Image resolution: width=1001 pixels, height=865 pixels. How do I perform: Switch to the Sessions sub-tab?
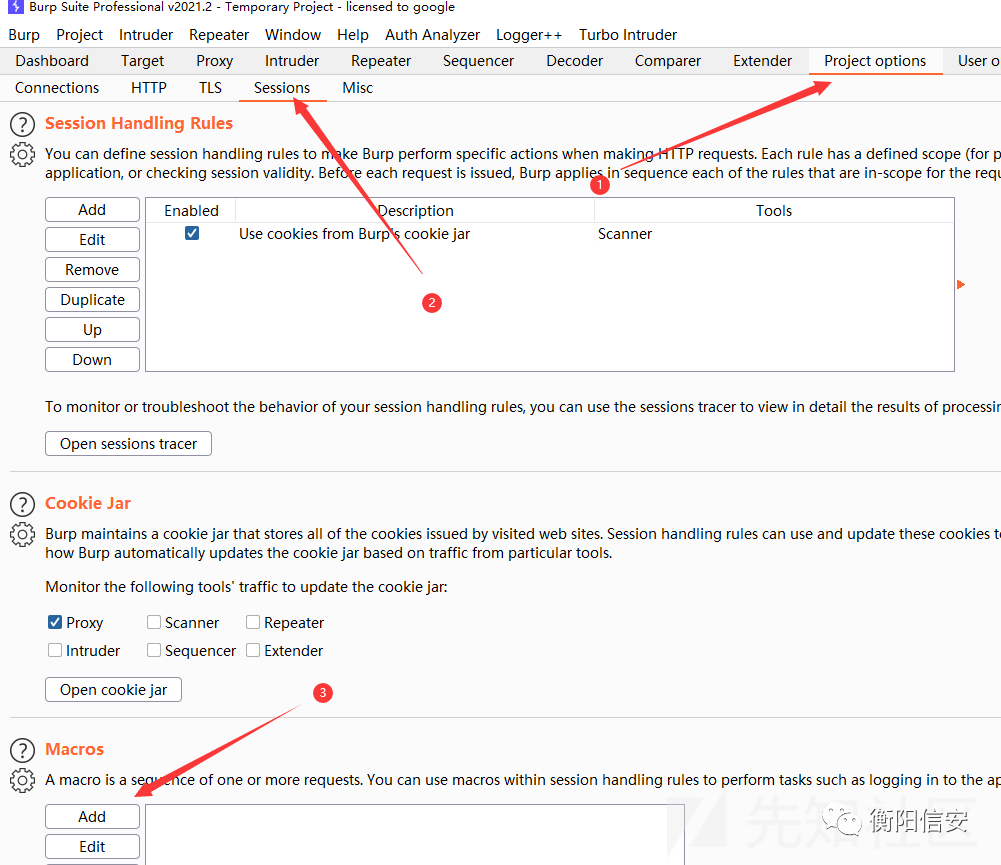pyautogui.click(x=281, y=88)
